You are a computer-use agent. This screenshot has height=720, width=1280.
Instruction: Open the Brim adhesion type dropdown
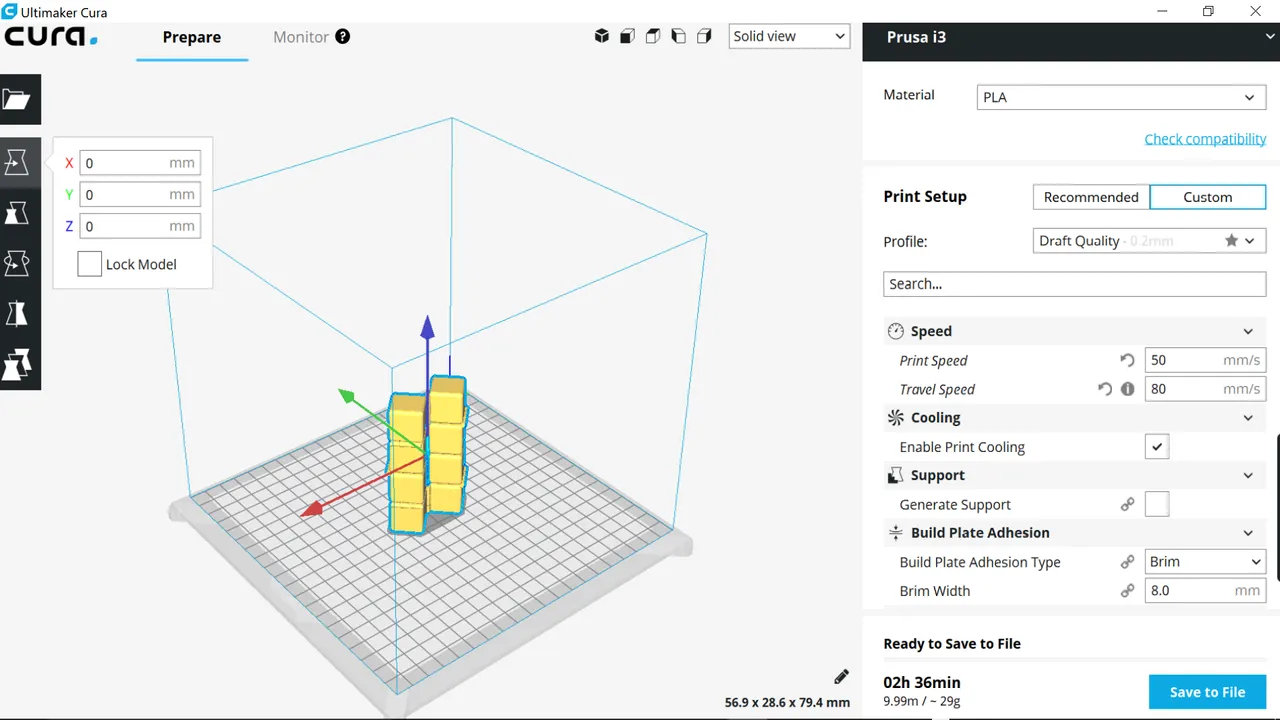[x=1205, y=562]
